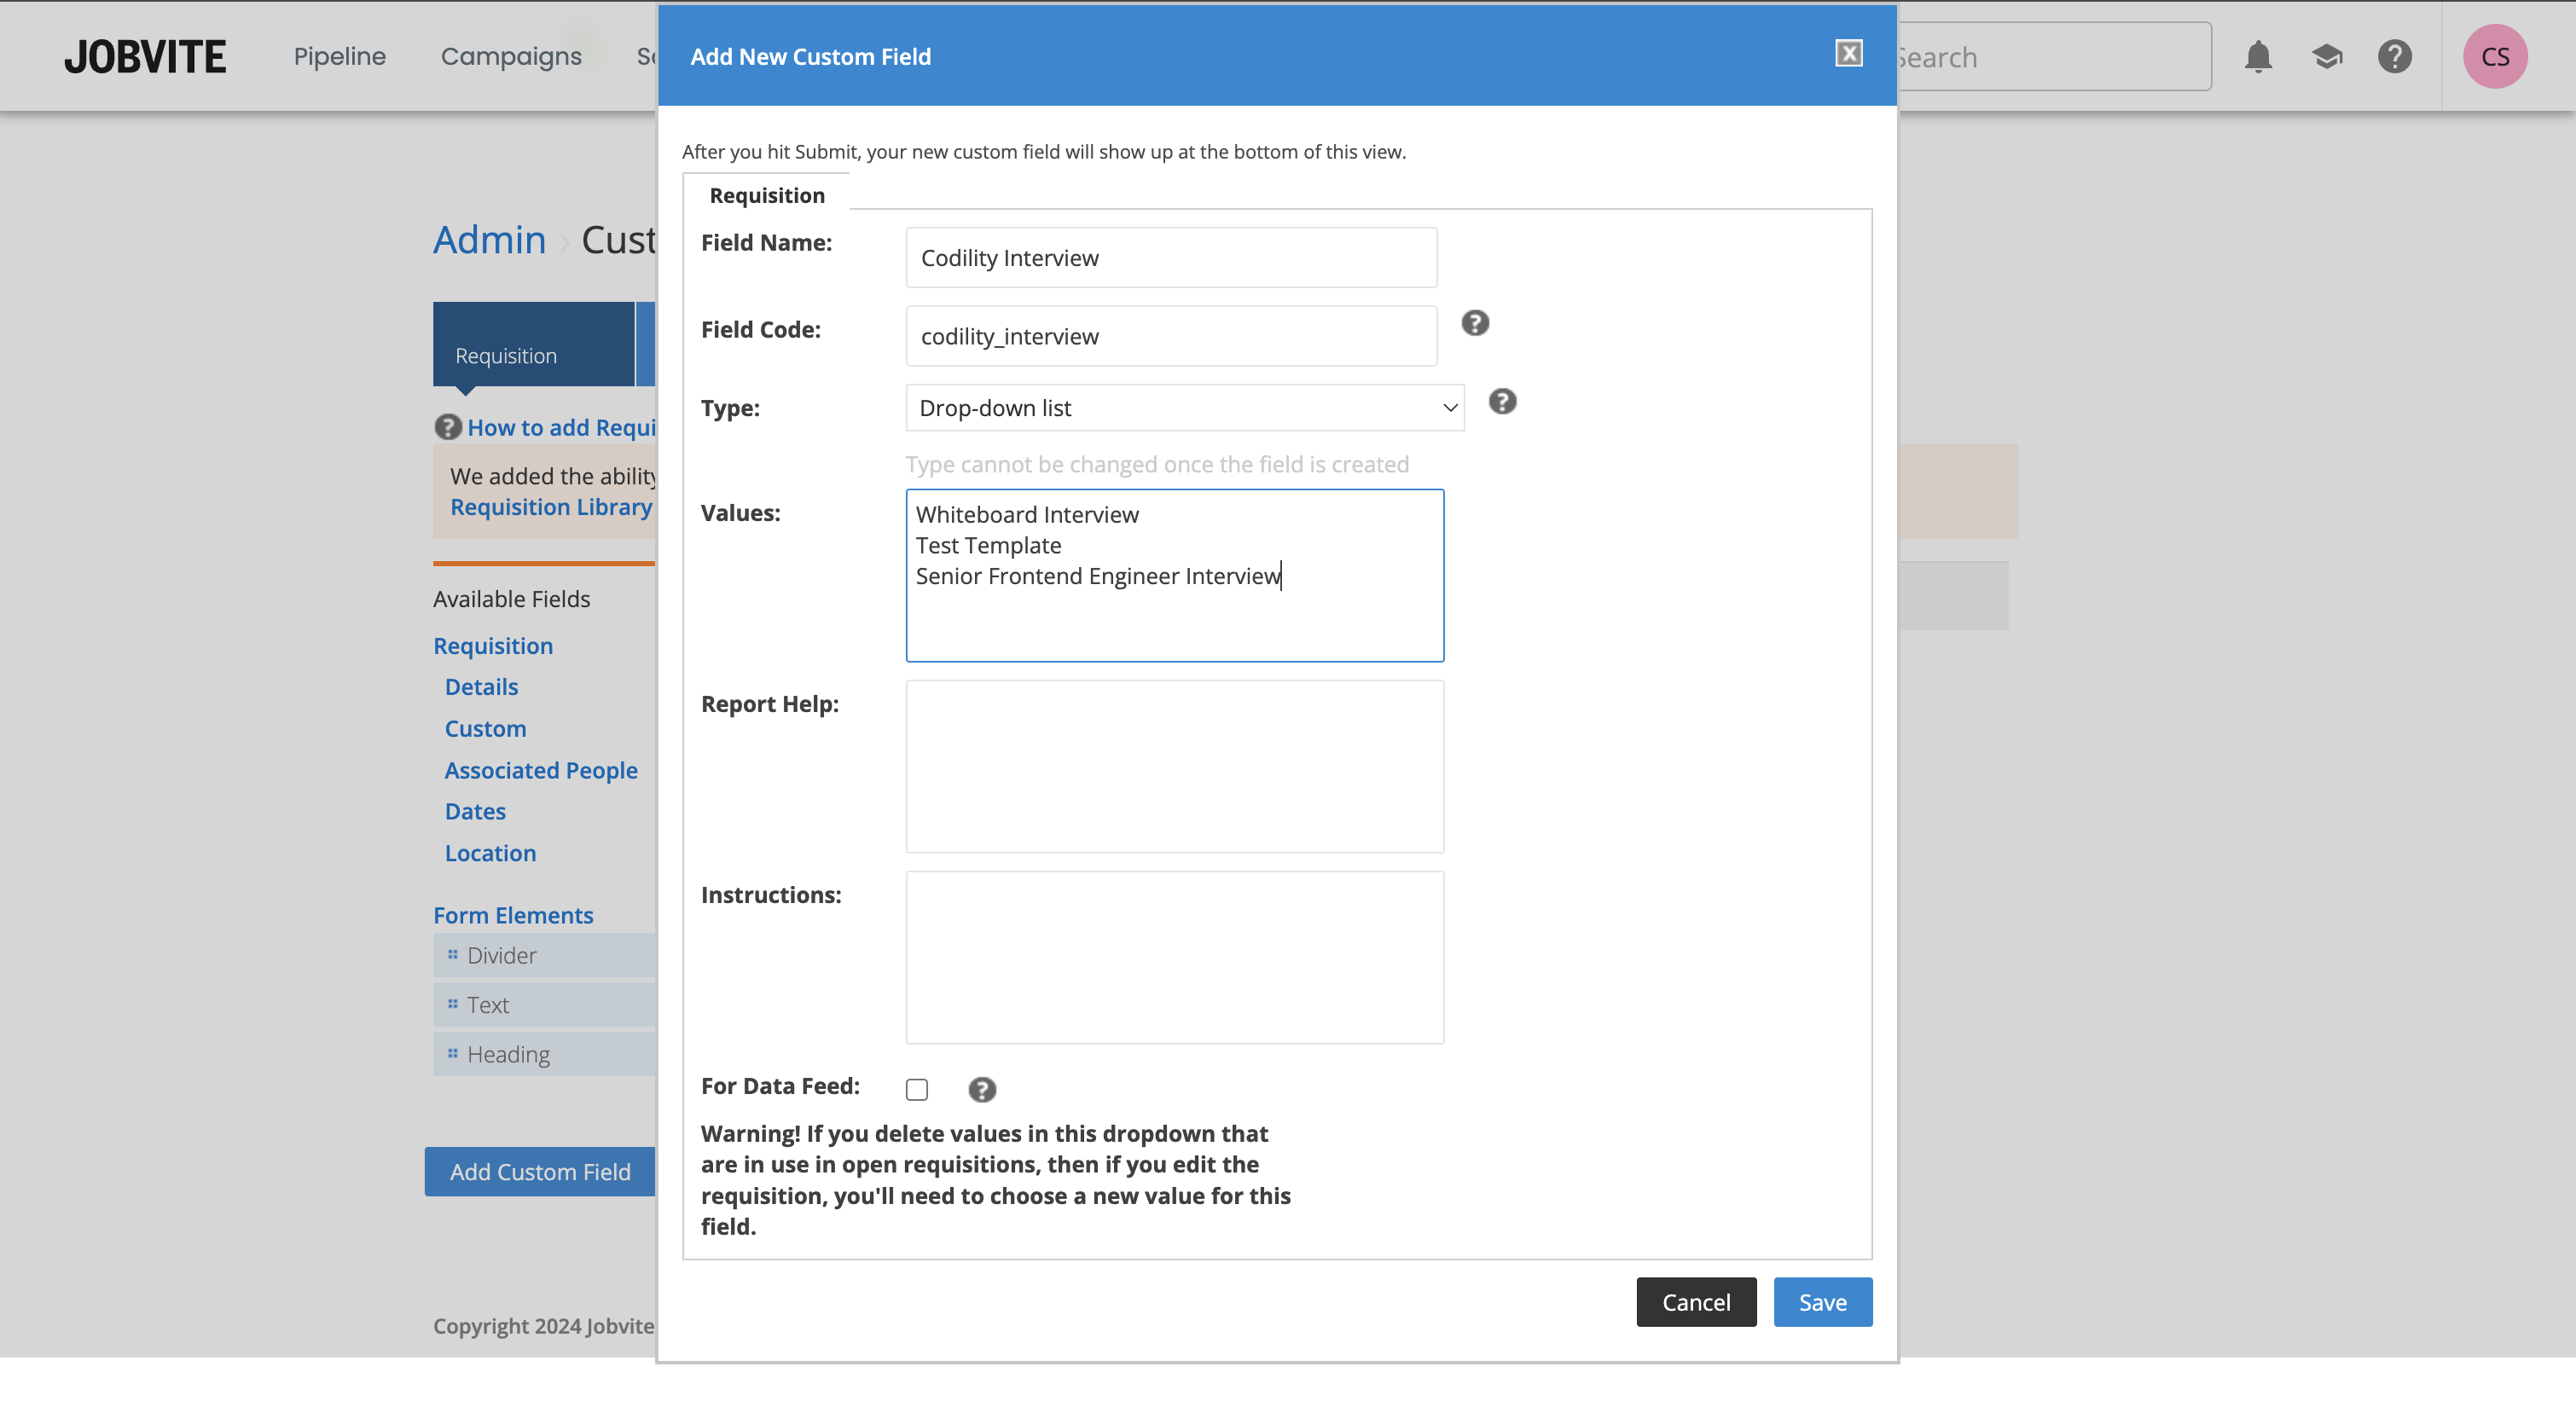This screenshot has height=1407, width=2576.
Task: Open the notifications bell
Action: pos(2258,57)
